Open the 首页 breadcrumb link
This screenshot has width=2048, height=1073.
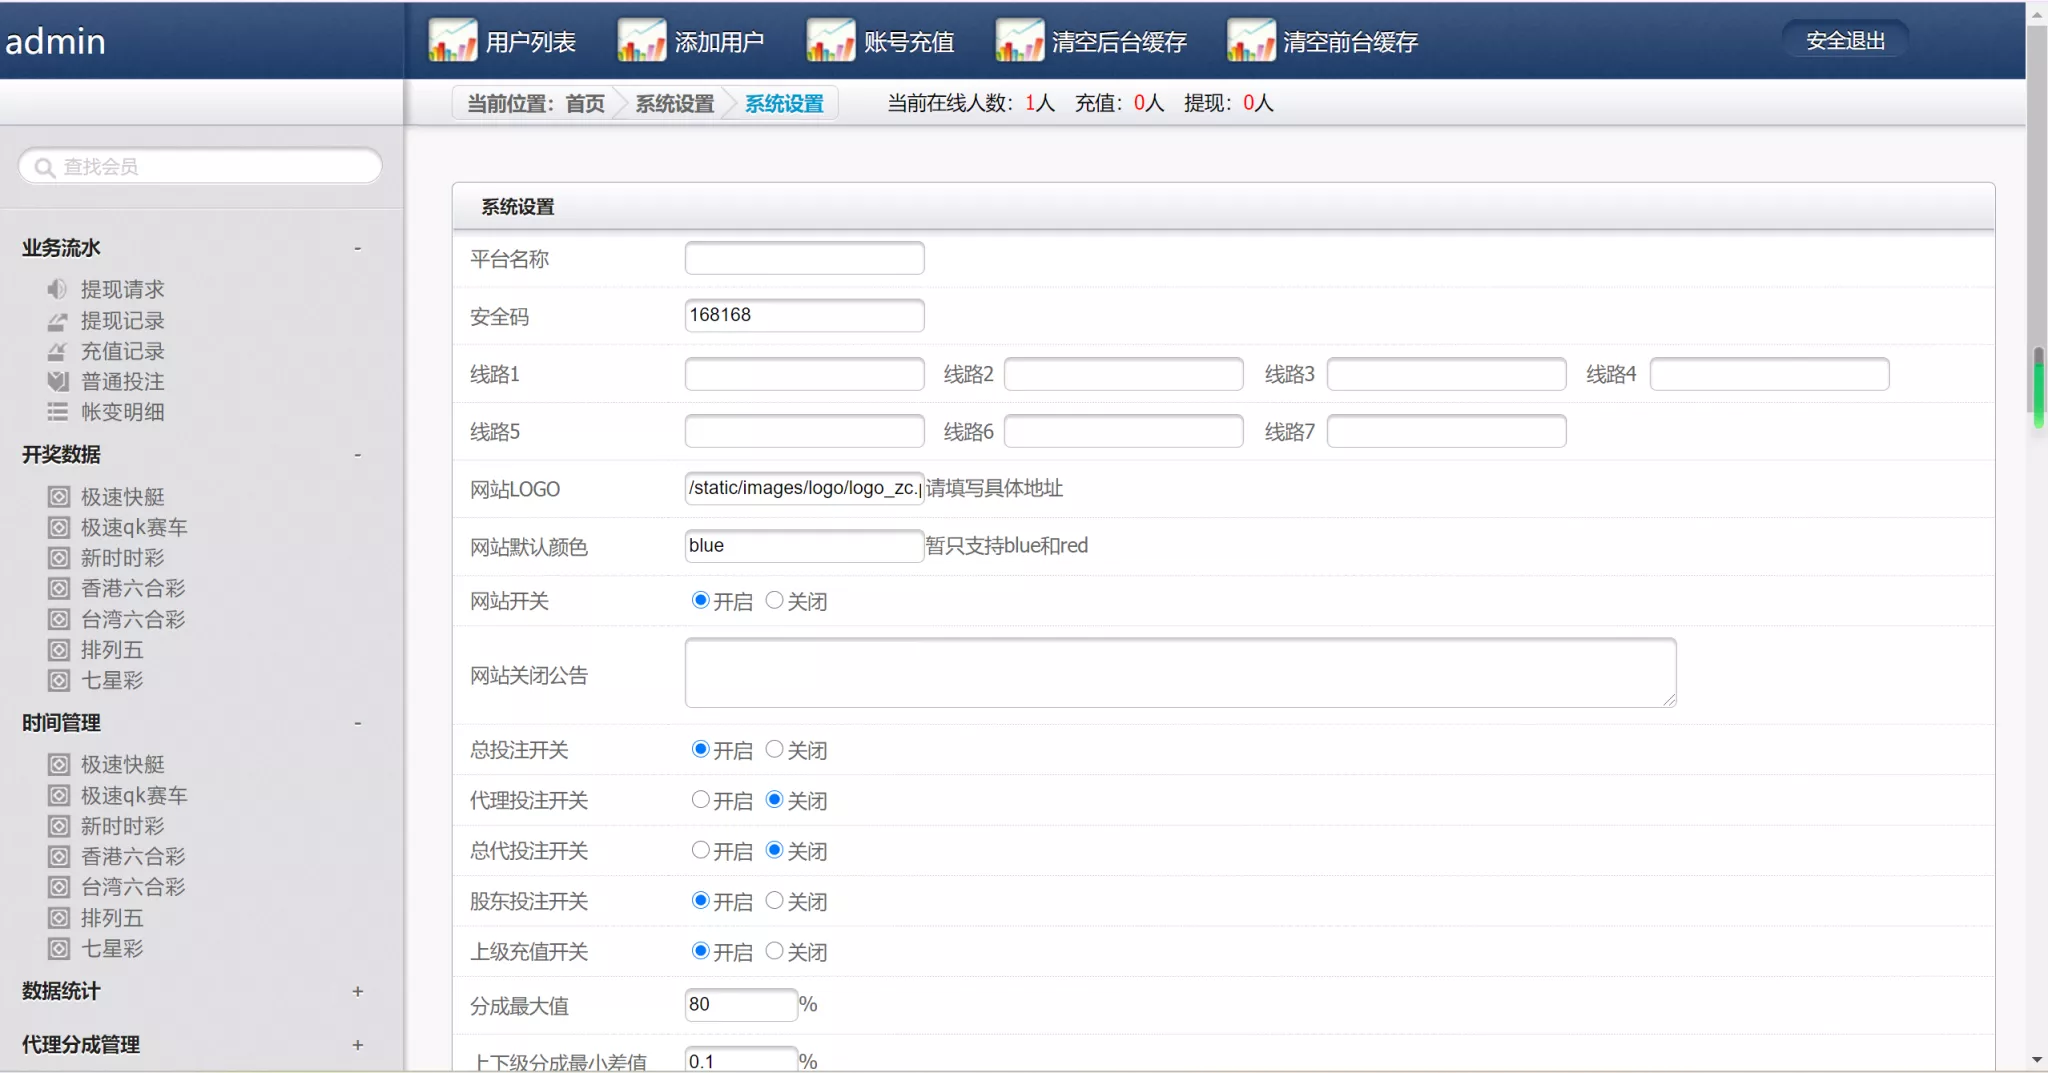[x=584, y=103]
